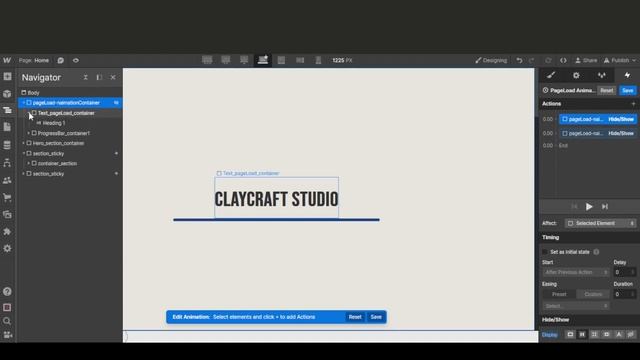Viewport: 640px width, 360px height.
Task: Open the comments icon in top bar
Action: tap(60, 60)
